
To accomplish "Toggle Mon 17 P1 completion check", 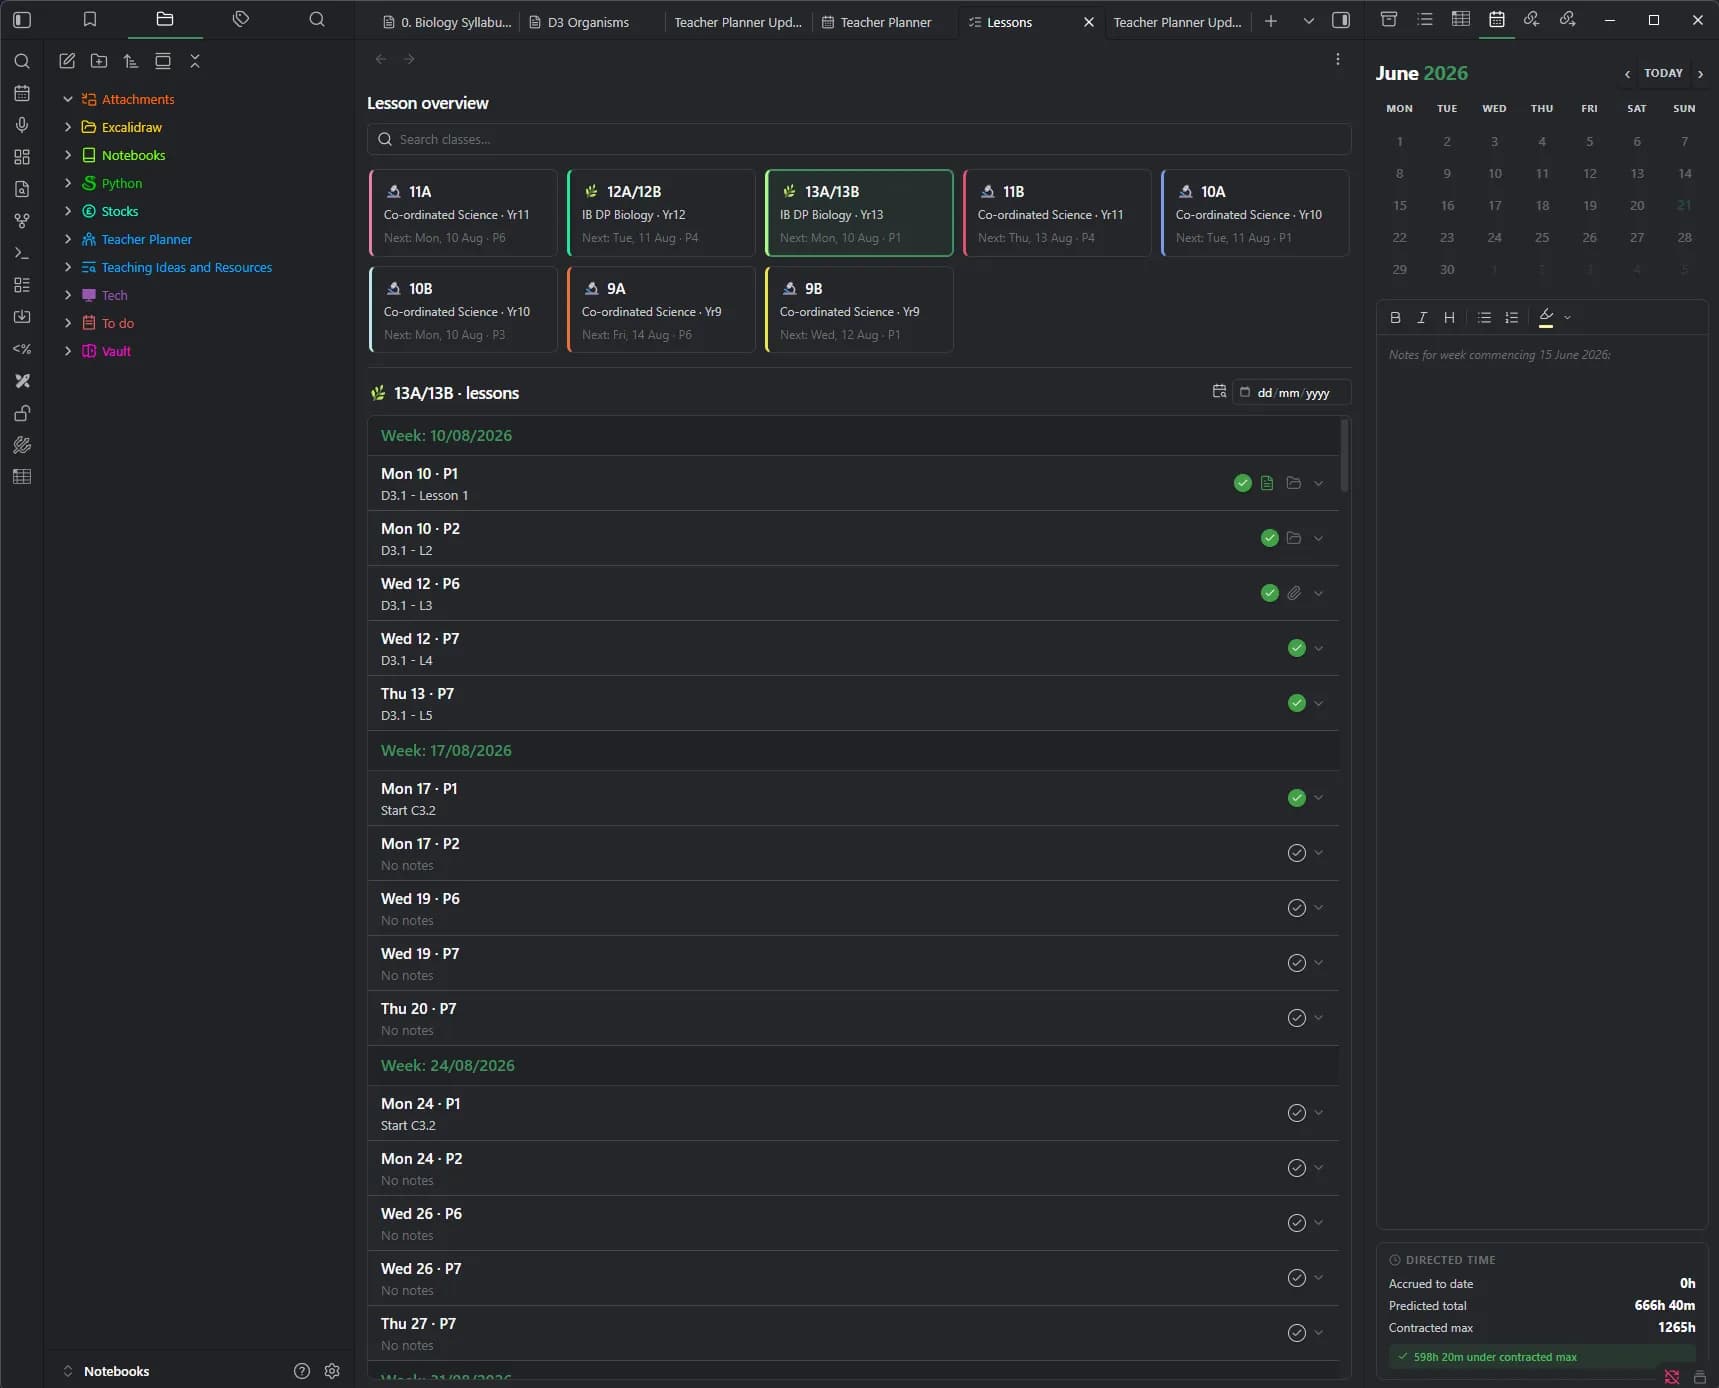I will click(1297, 798).
